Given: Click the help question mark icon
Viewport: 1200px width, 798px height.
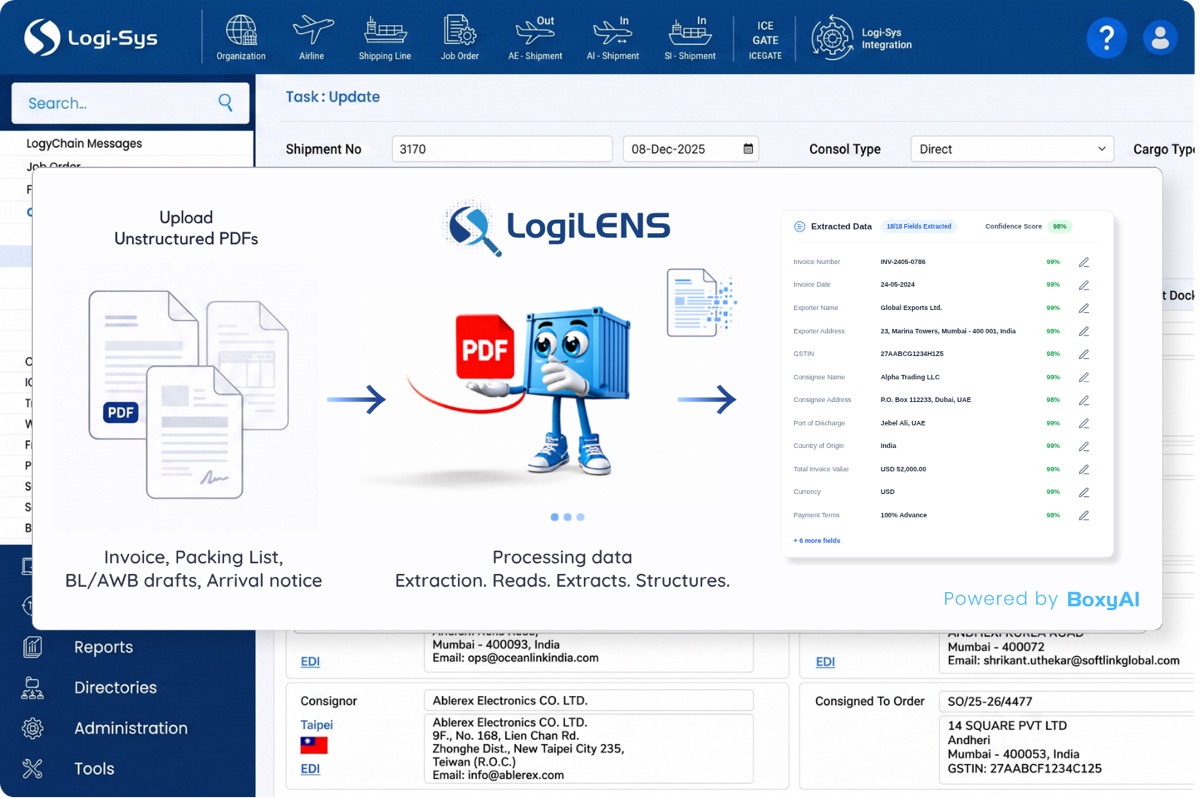Looking at the screenshot, I should (x=1106, y=38).
